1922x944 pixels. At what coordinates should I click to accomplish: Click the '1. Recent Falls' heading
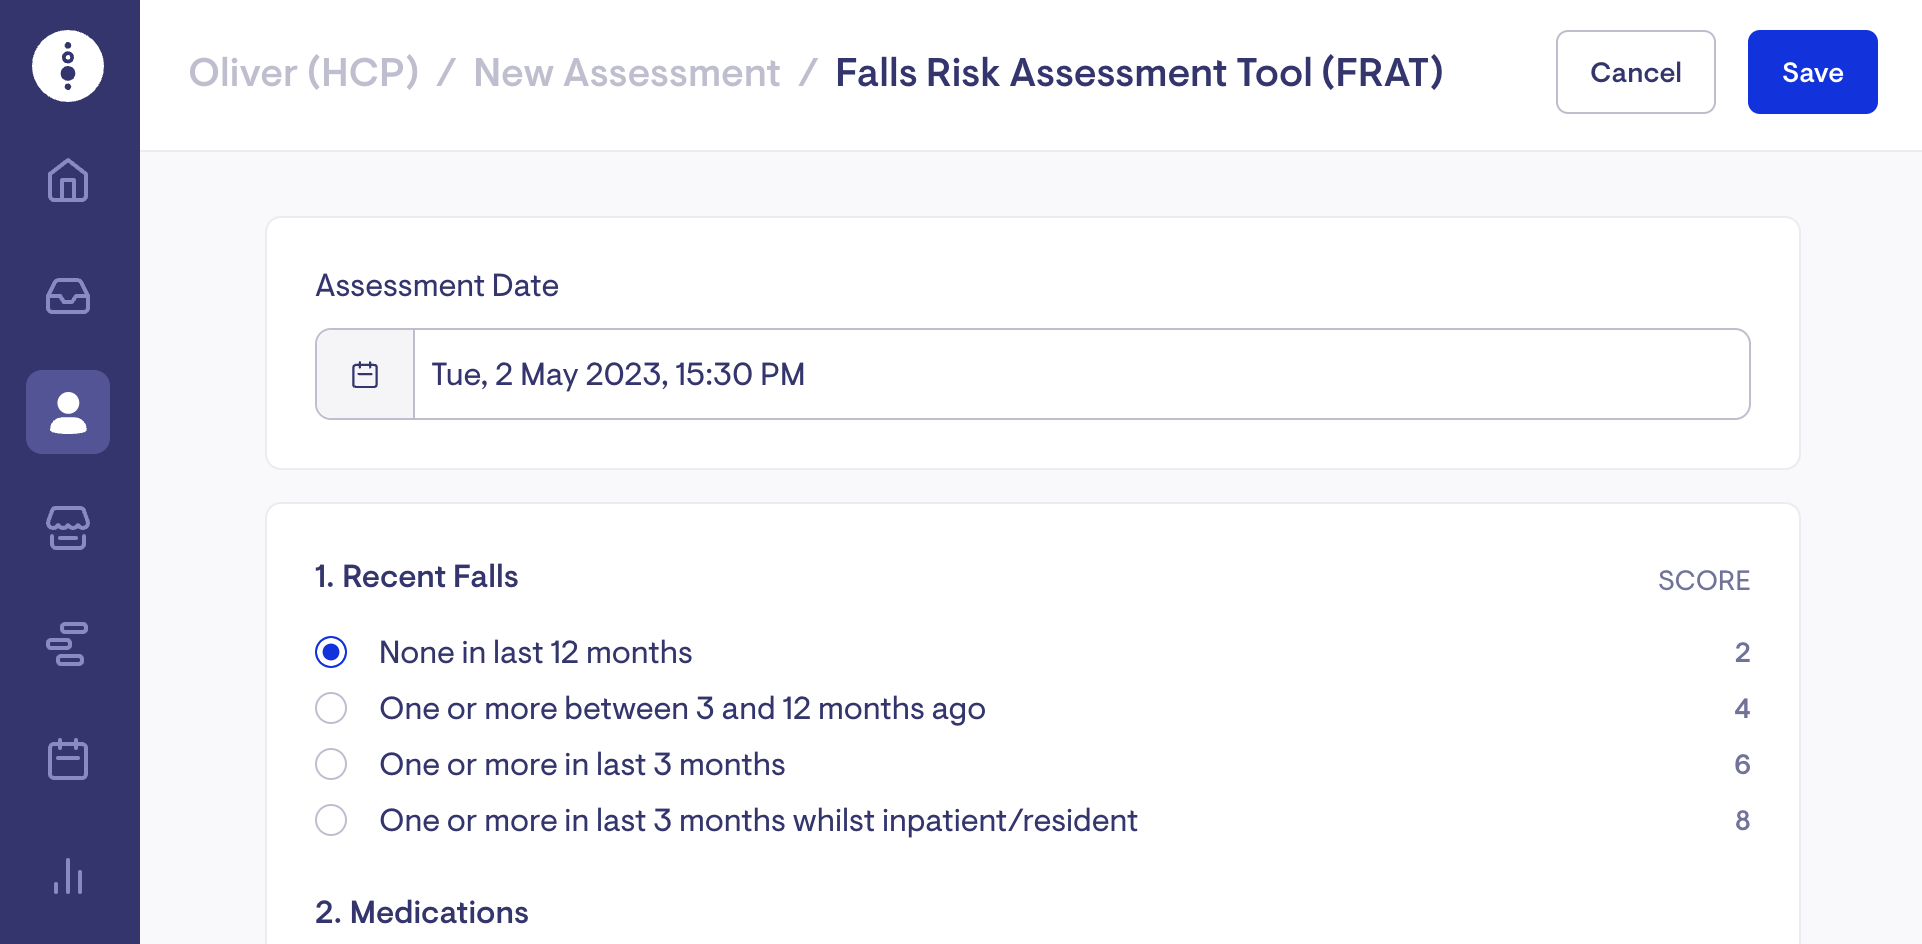click(x=417, y=577)
